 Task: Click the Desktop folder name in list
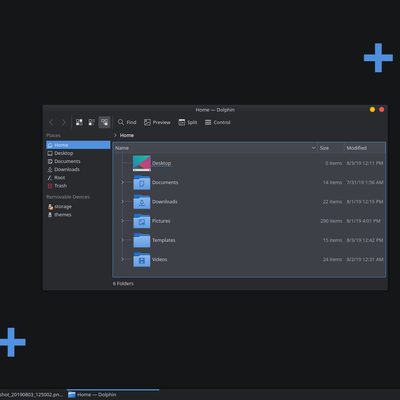pyautogui.click(x=161, y=163)
